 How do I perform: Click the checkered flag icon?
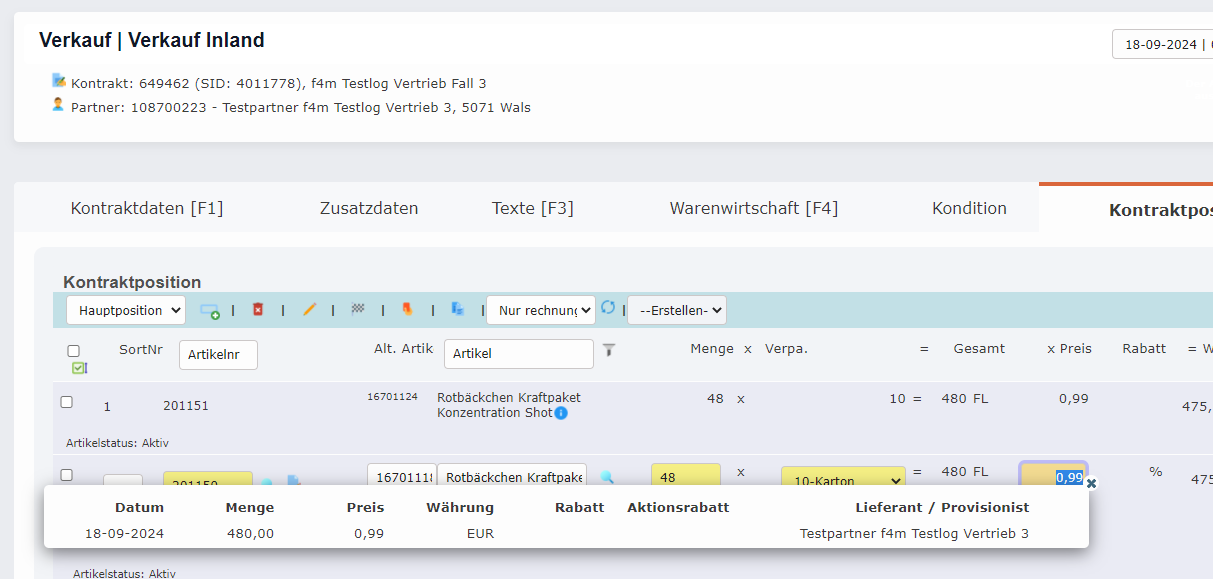coord(357,310)
